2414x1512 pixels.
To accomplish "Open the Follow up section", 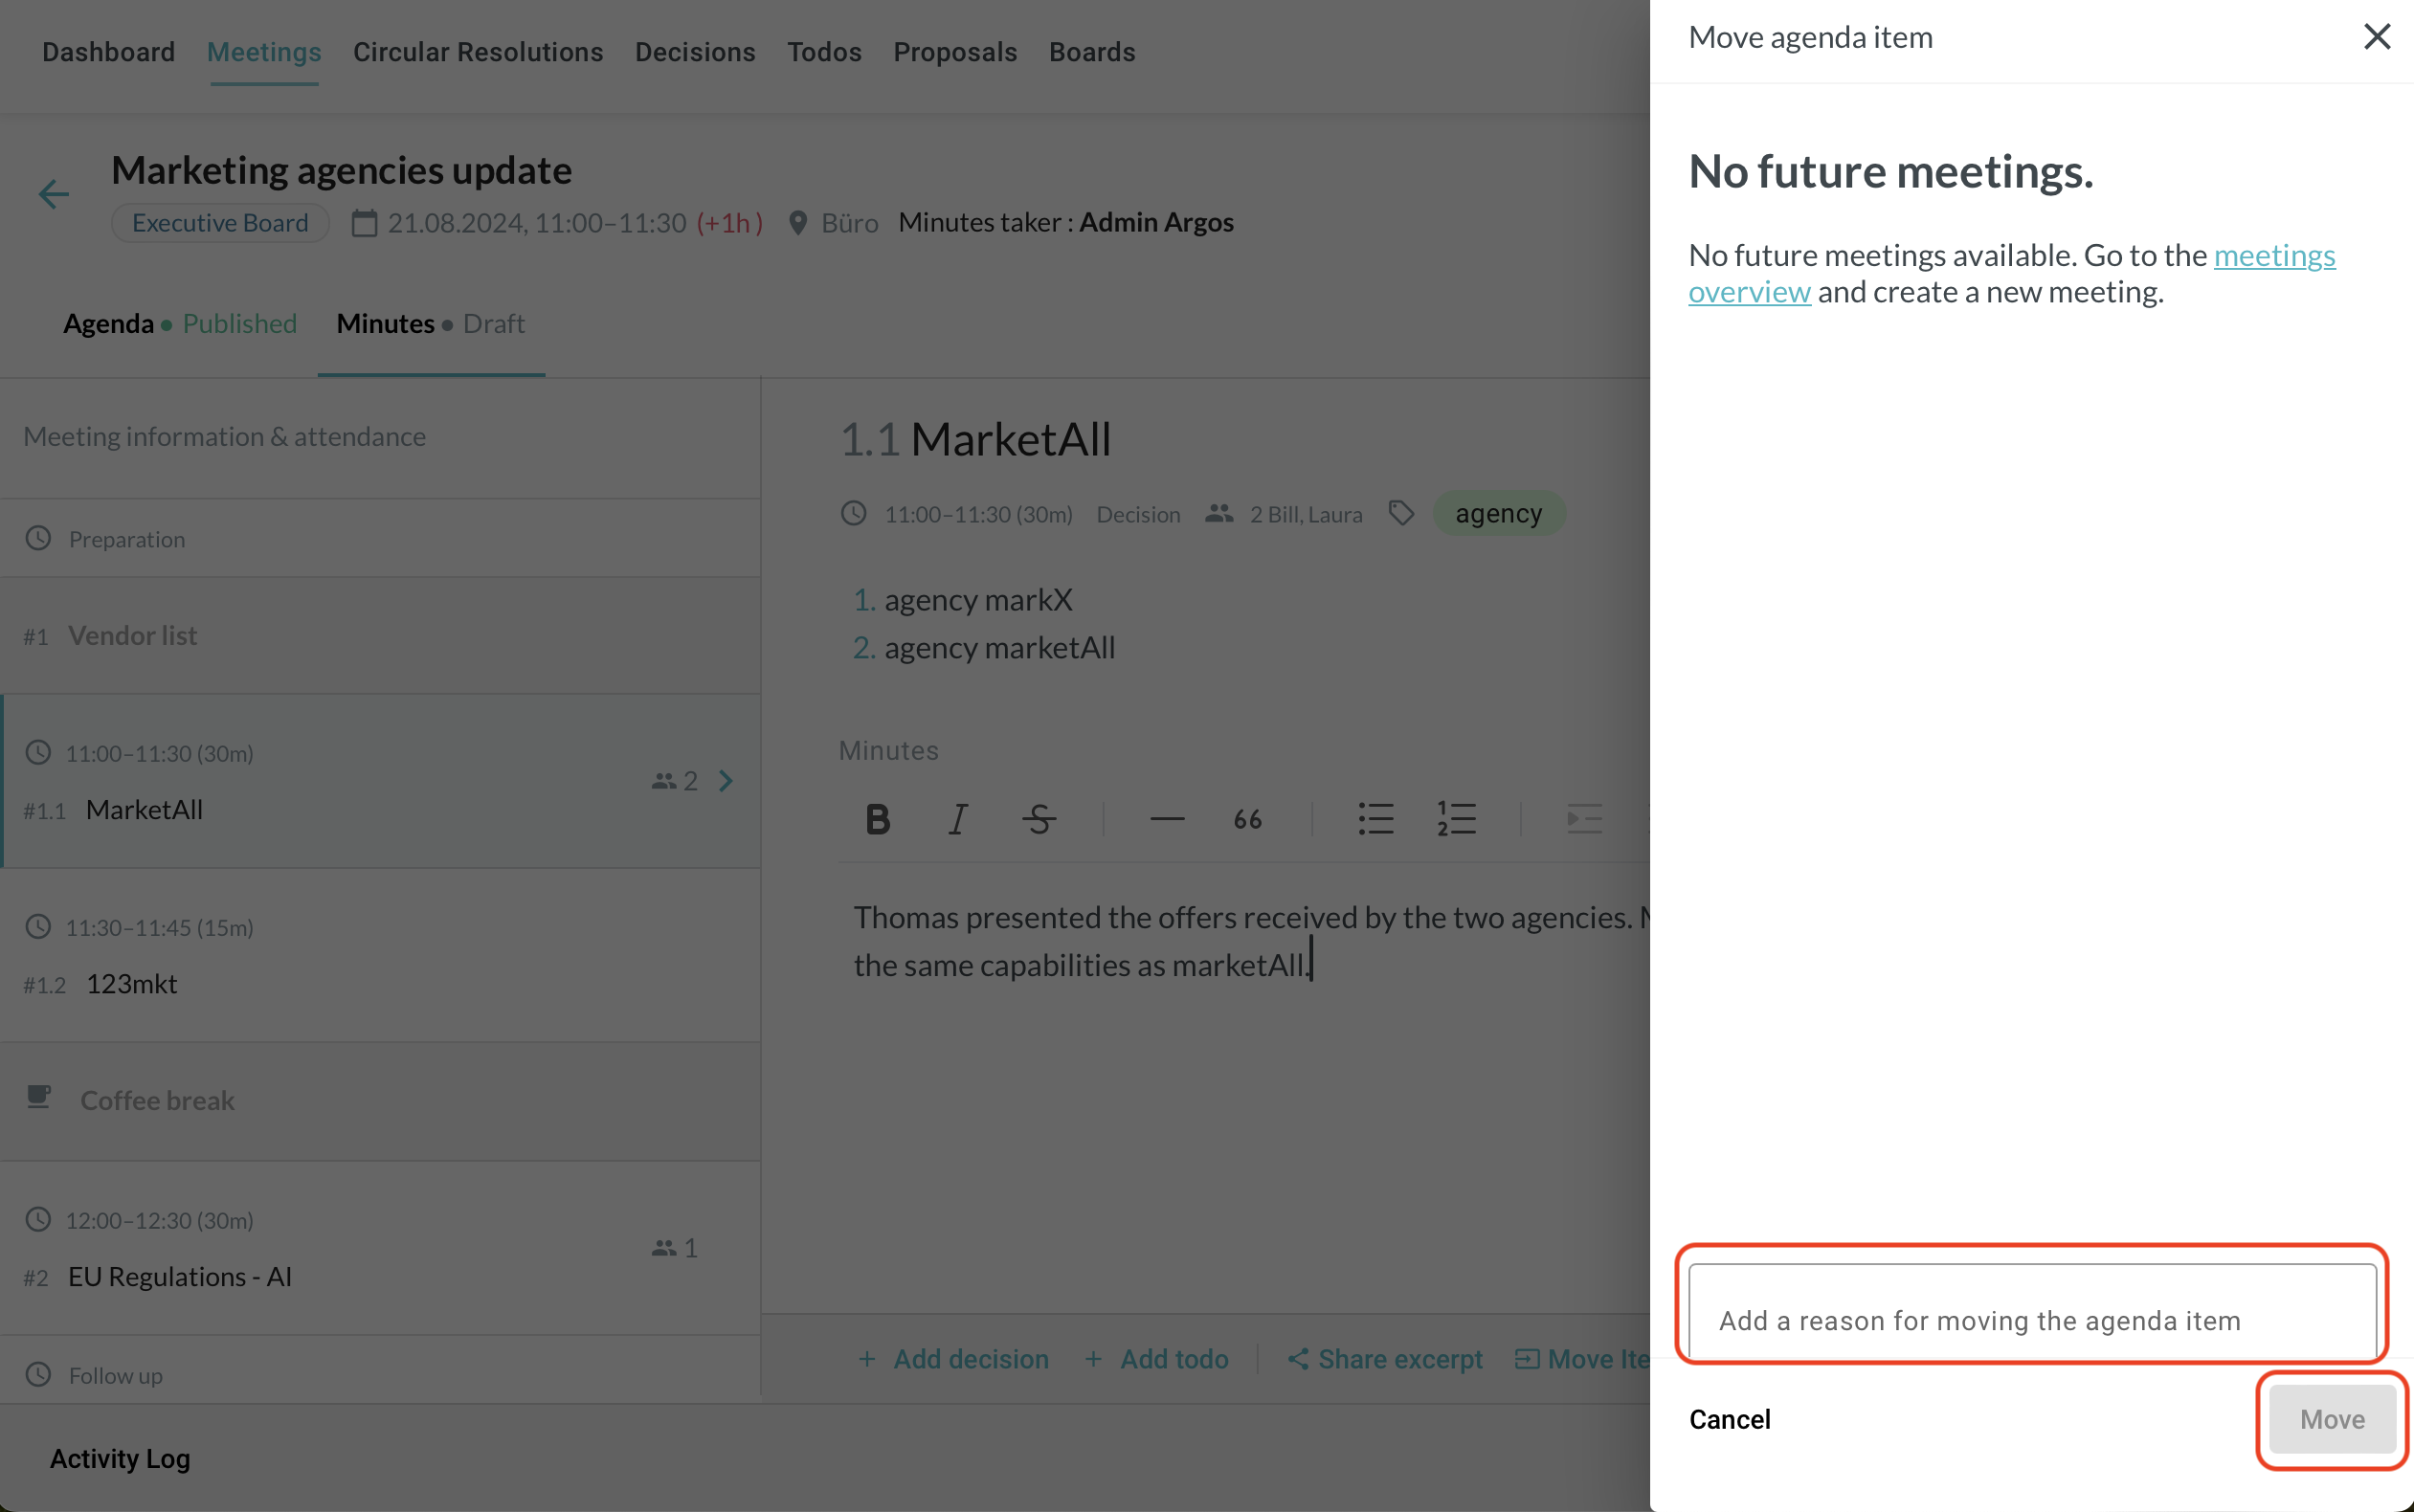I will click(115, 1375).
